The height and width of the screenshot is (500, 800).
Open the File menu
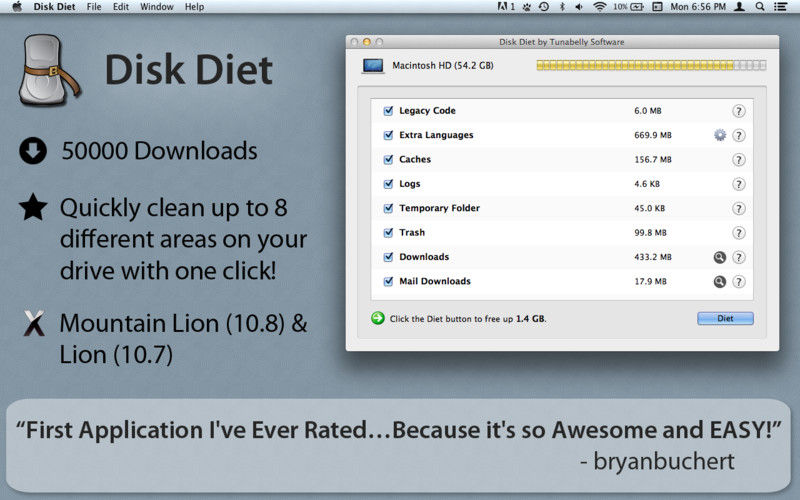(x=94, y=7)
